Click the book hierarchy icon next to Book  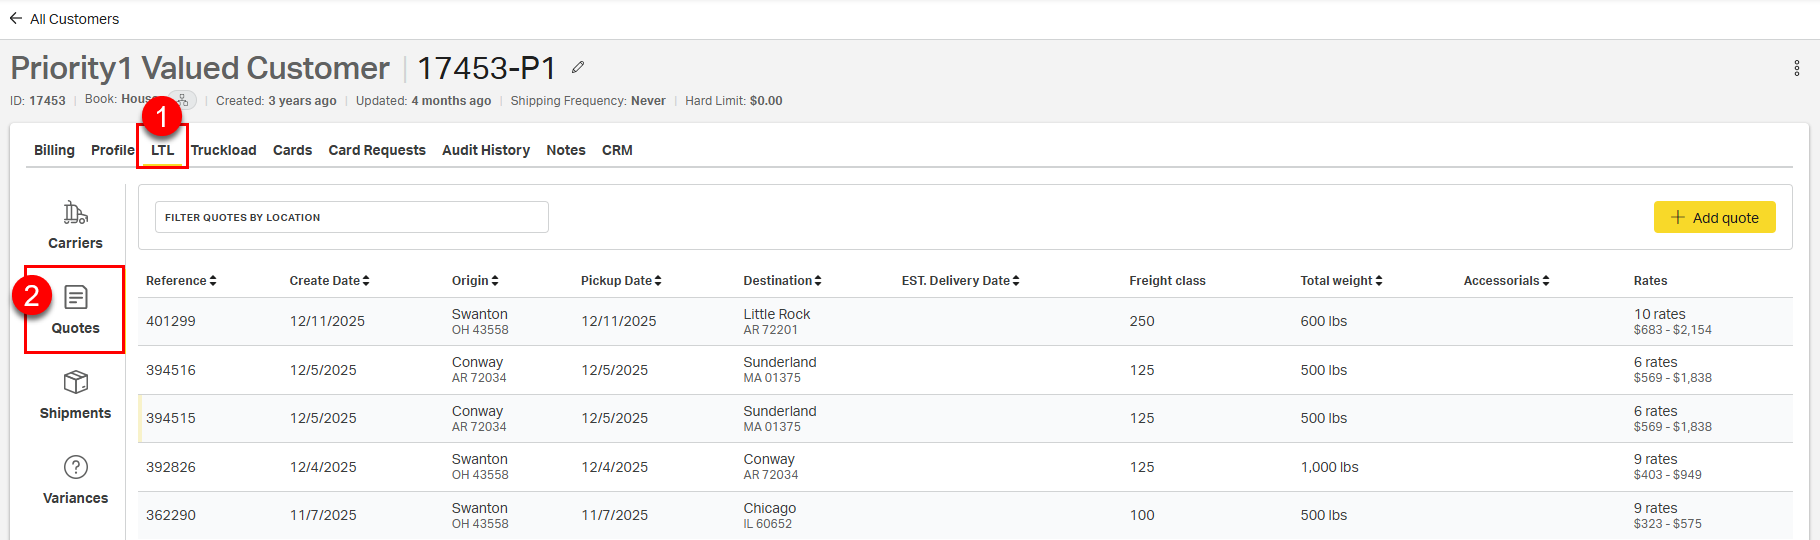point(183,100)
